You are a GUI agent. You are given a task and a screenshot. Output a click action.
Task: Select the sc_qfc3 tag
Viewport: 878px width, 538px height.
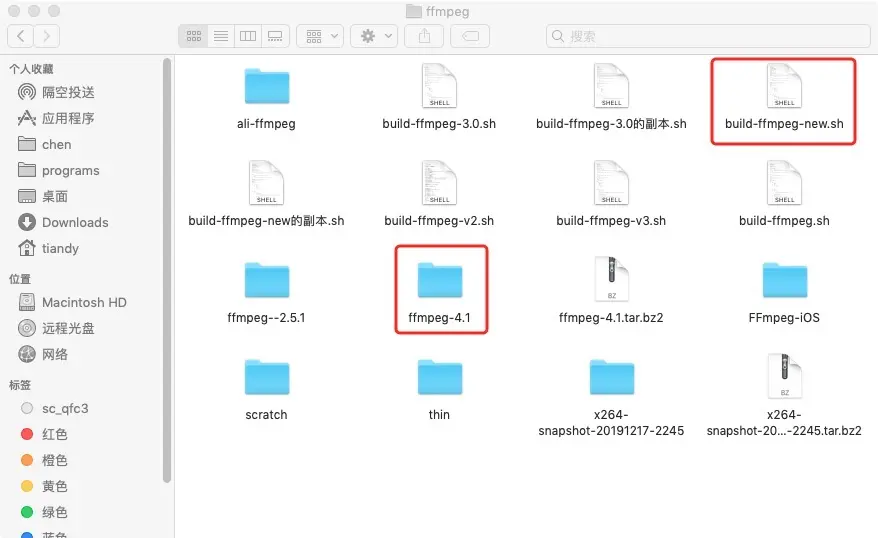(x=54, y=408)
